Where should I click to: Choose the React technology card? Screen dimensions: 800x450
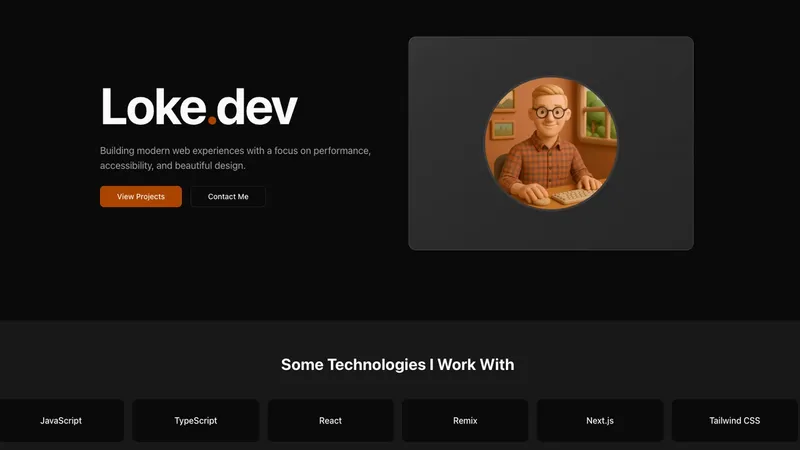point(331,420)
